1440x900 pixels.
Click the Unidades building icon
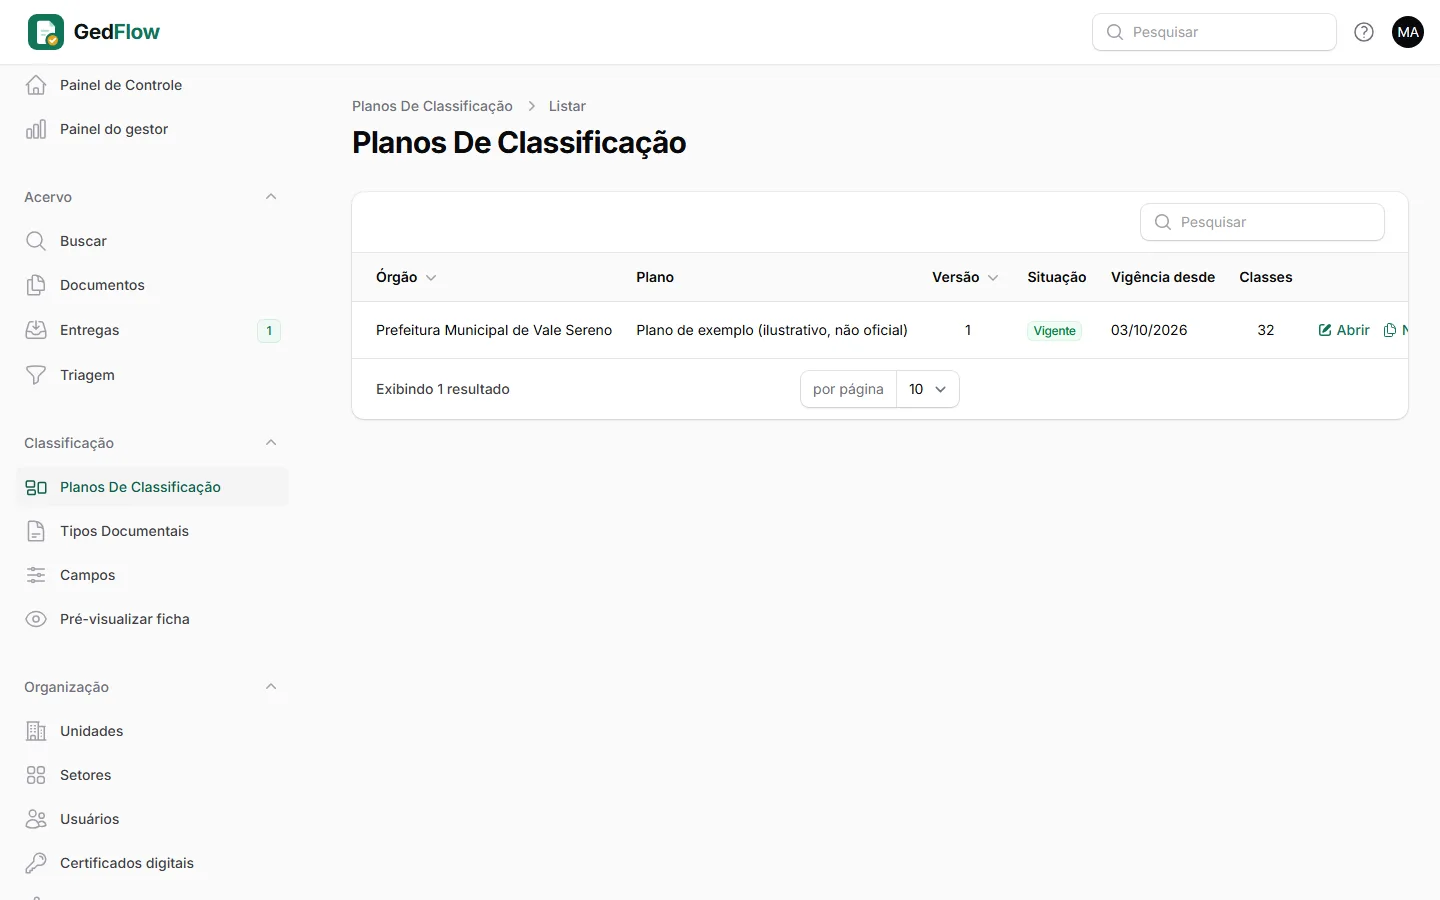click(x=36, y=731)
